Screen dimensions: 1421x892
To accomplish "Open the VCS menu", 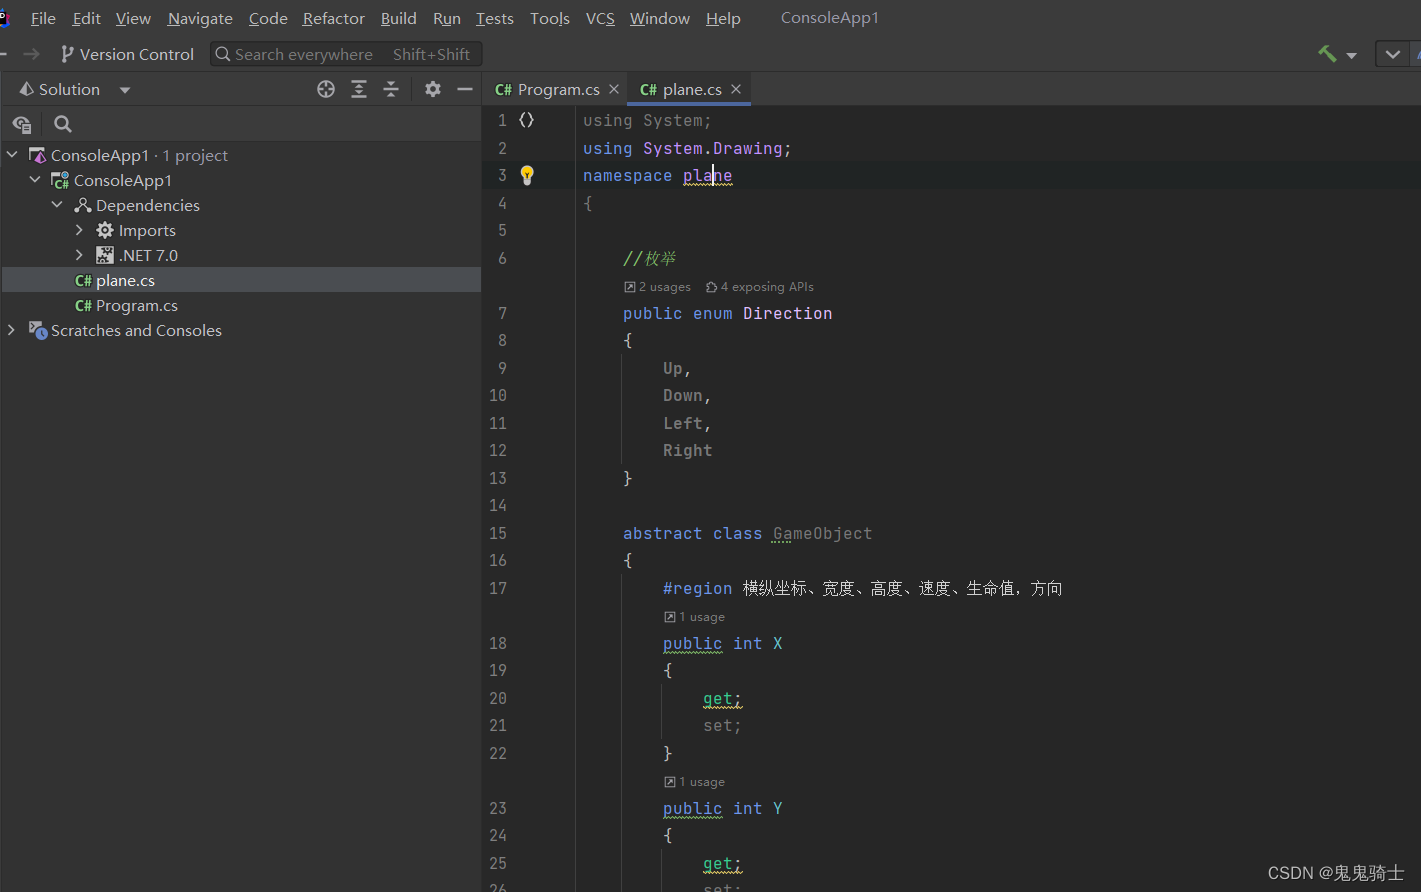I will 600,18.
